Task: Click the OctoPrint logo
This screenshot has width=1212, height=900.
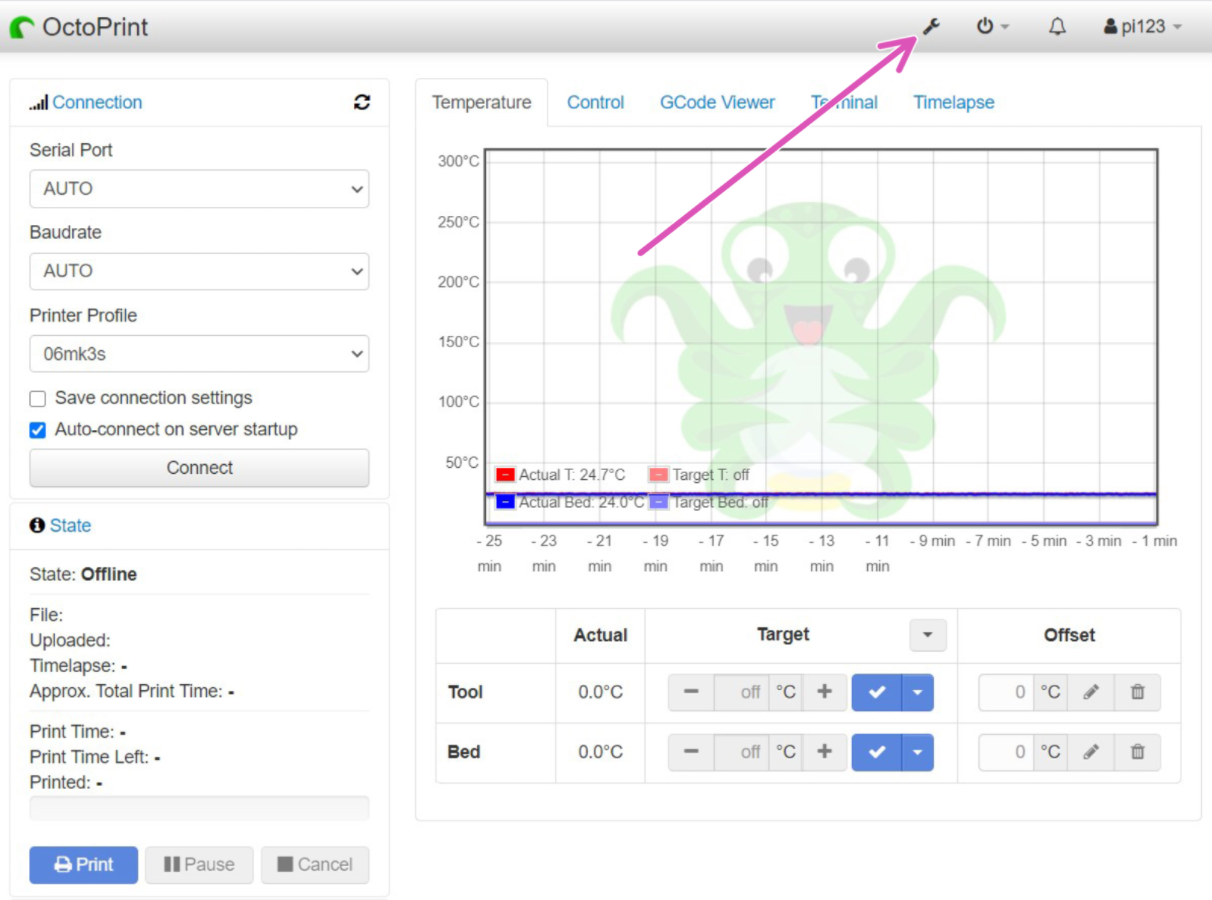Action: click(x=79, y=27)
